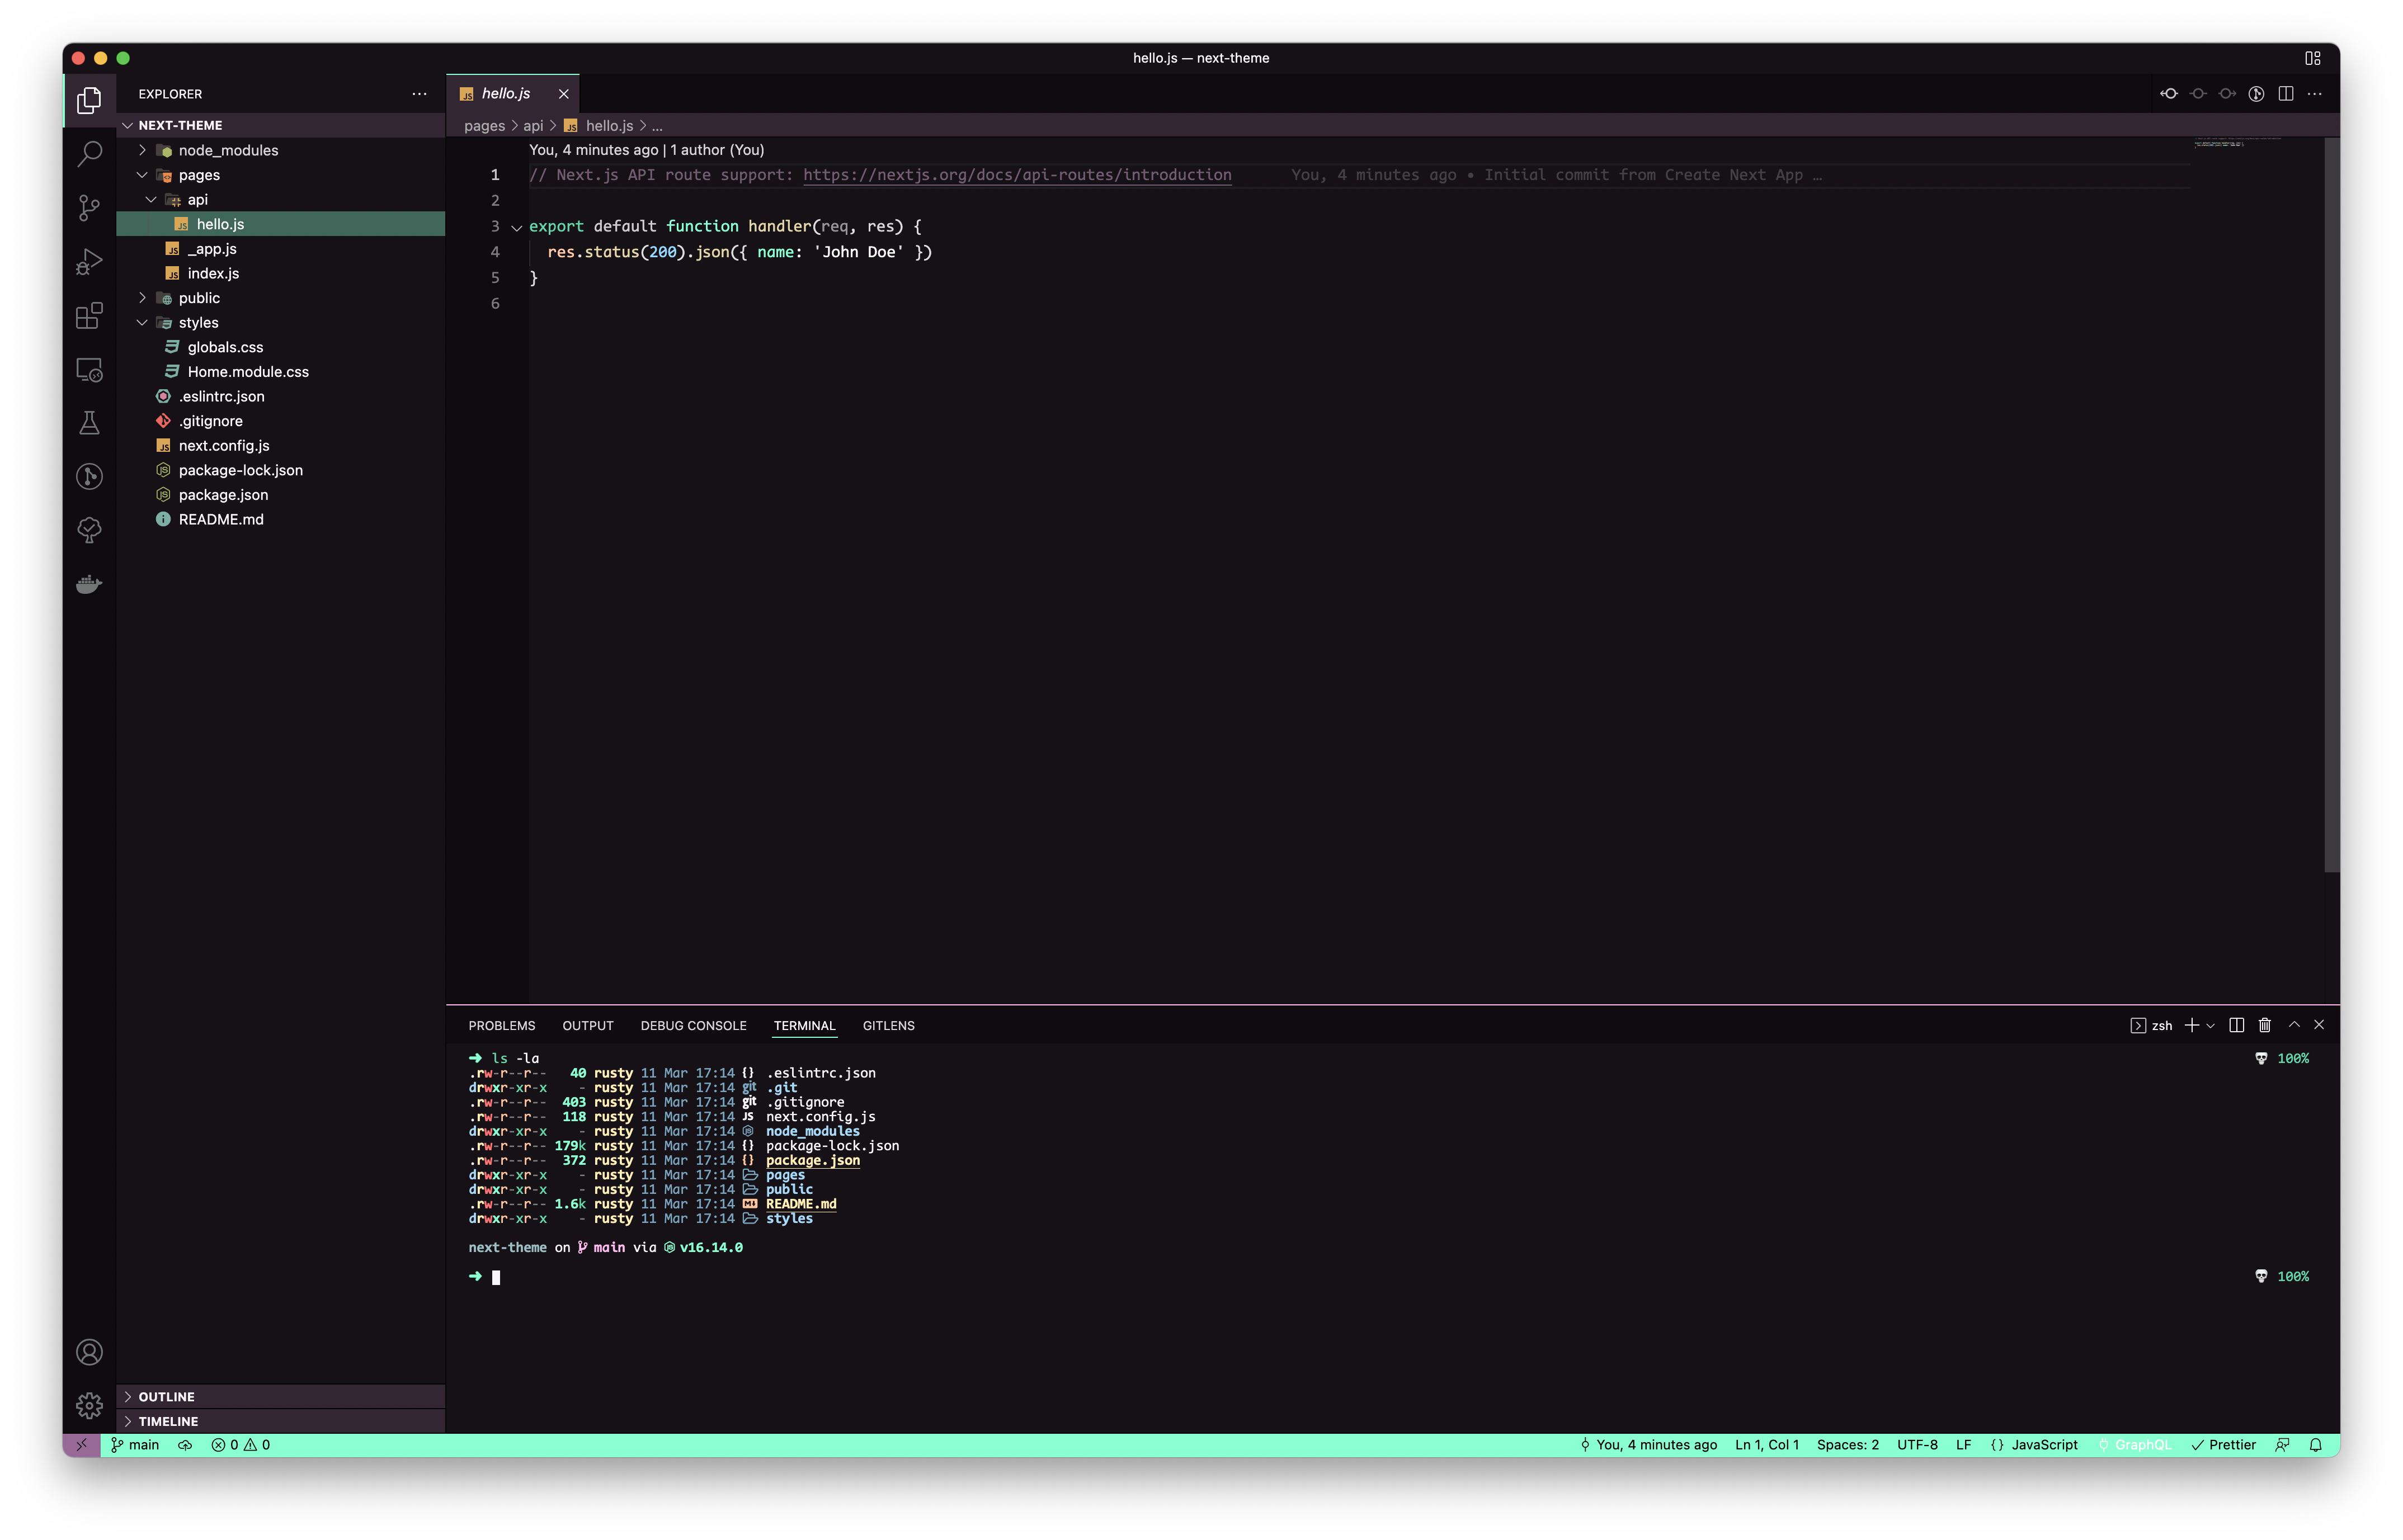Switch to the PROBLEMS tab
Viewport: 2403px width, 1540px height.
[501, 1026]
